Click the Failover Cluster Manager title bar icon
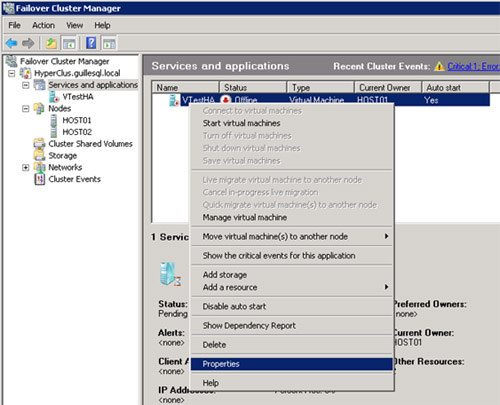The height and width of the screenshot is (405, 500). [x=8, y=8]
